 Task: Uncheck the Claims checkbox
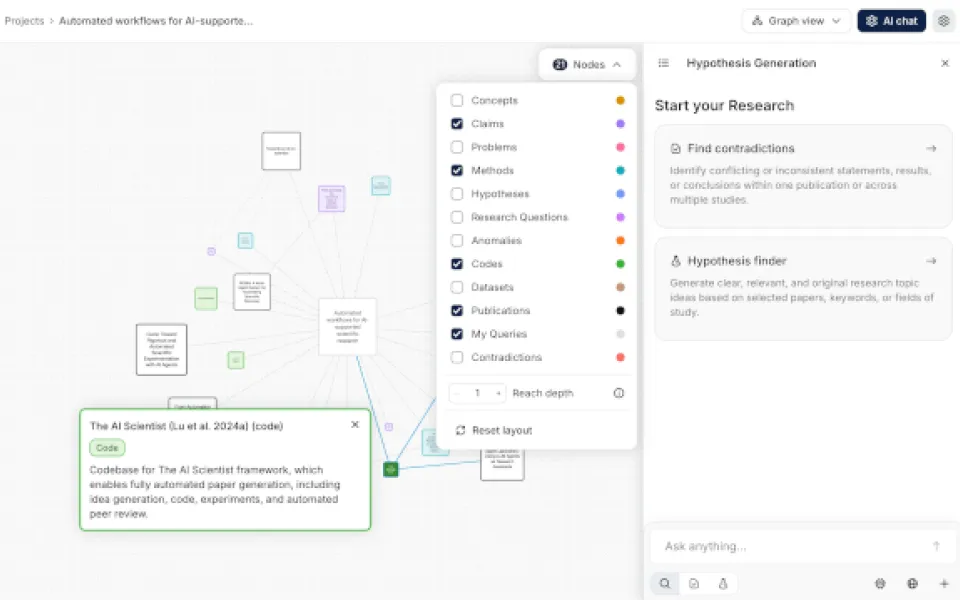click(x=457, y=124)
